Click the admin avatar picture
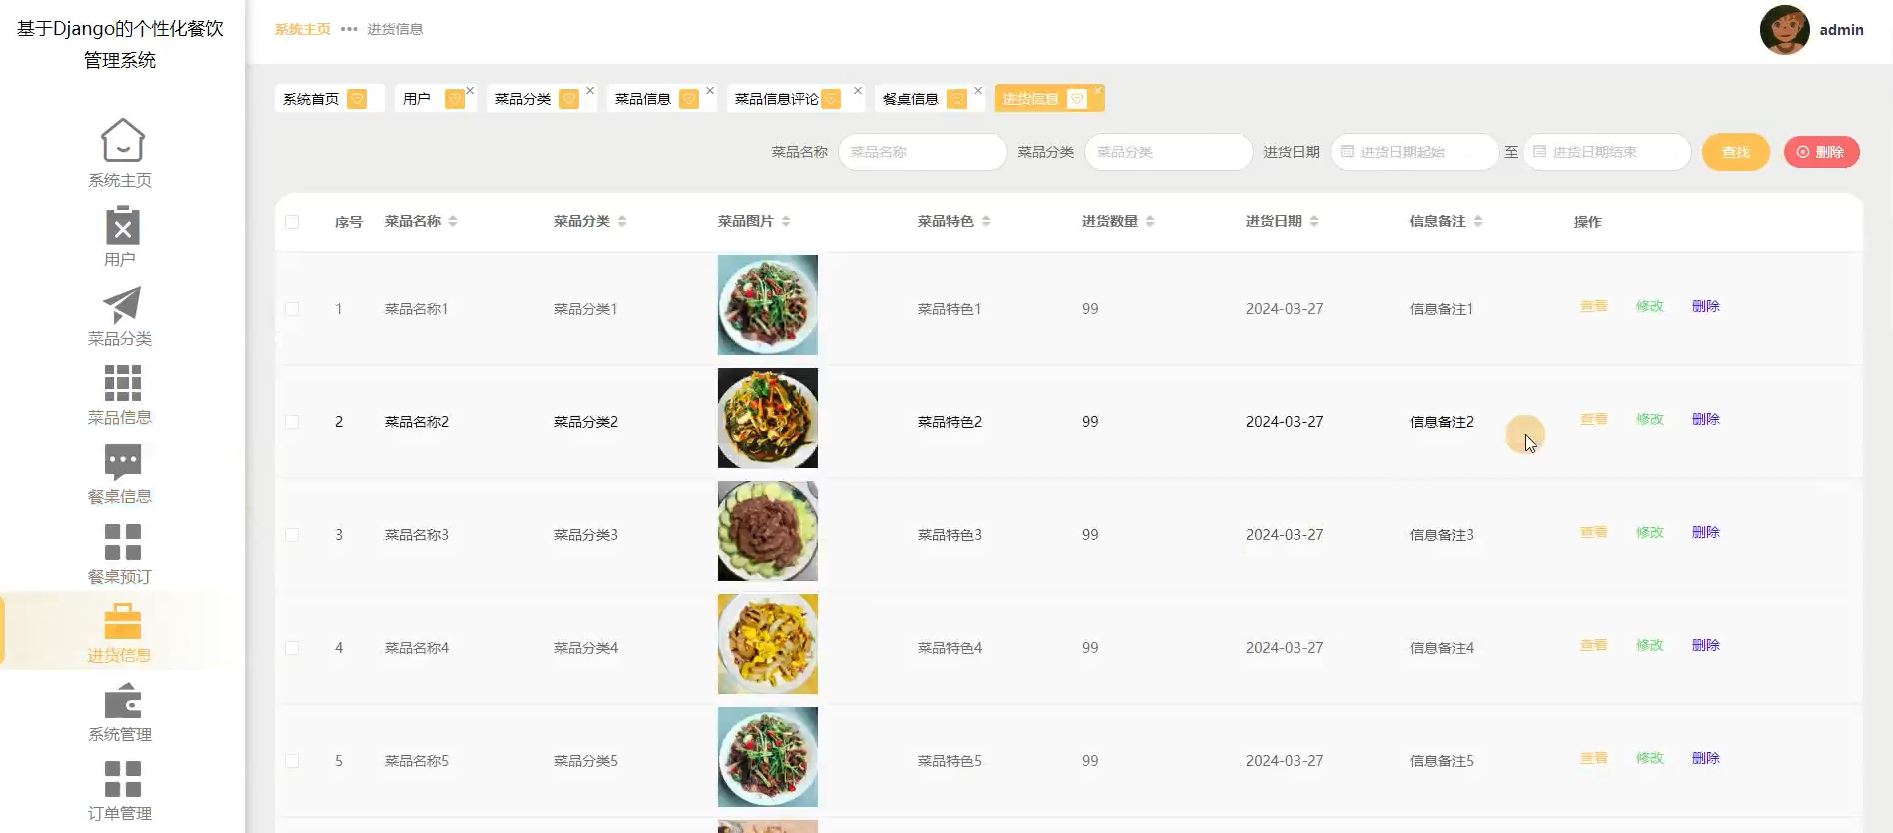1893x833 pixels. click(x=1784, y=30)
